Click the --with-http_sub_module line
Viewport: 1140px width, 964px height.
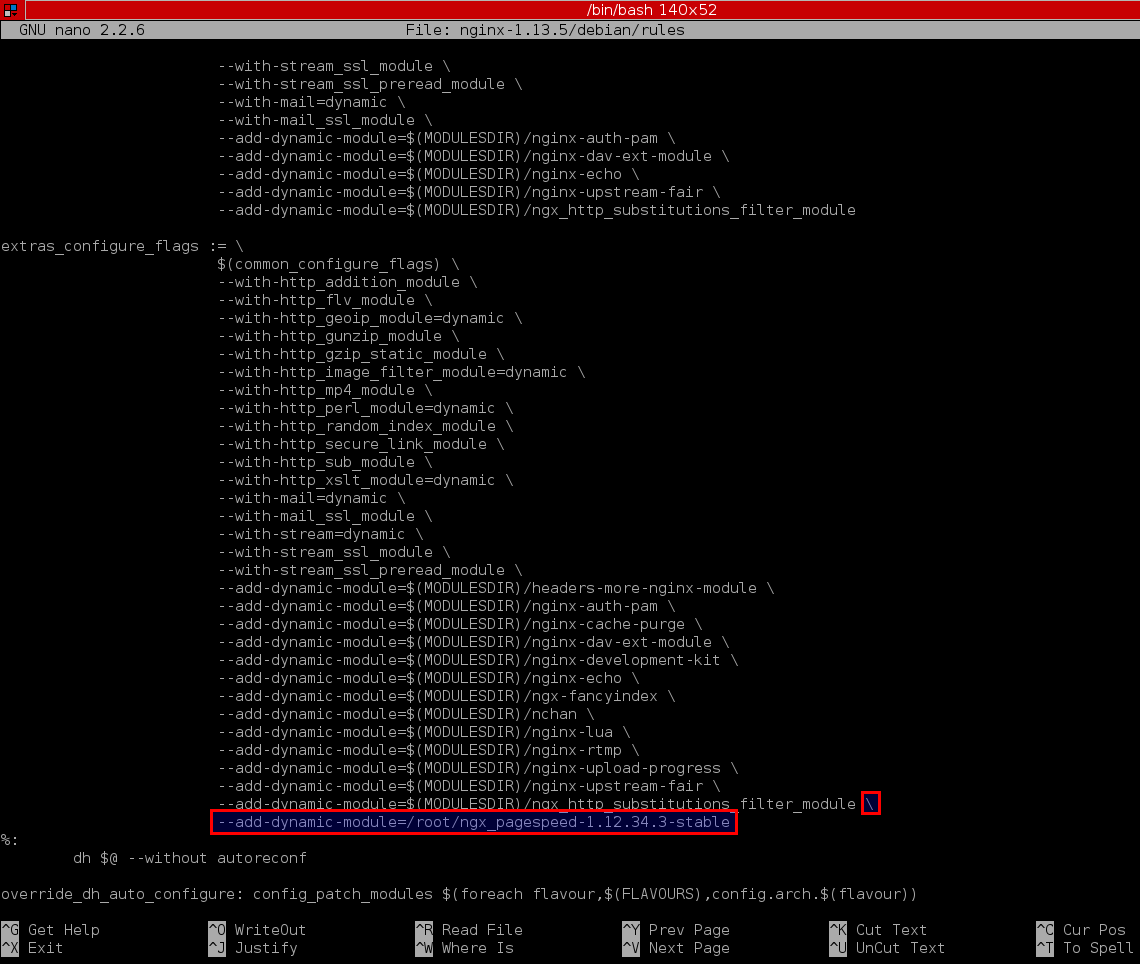325,462
